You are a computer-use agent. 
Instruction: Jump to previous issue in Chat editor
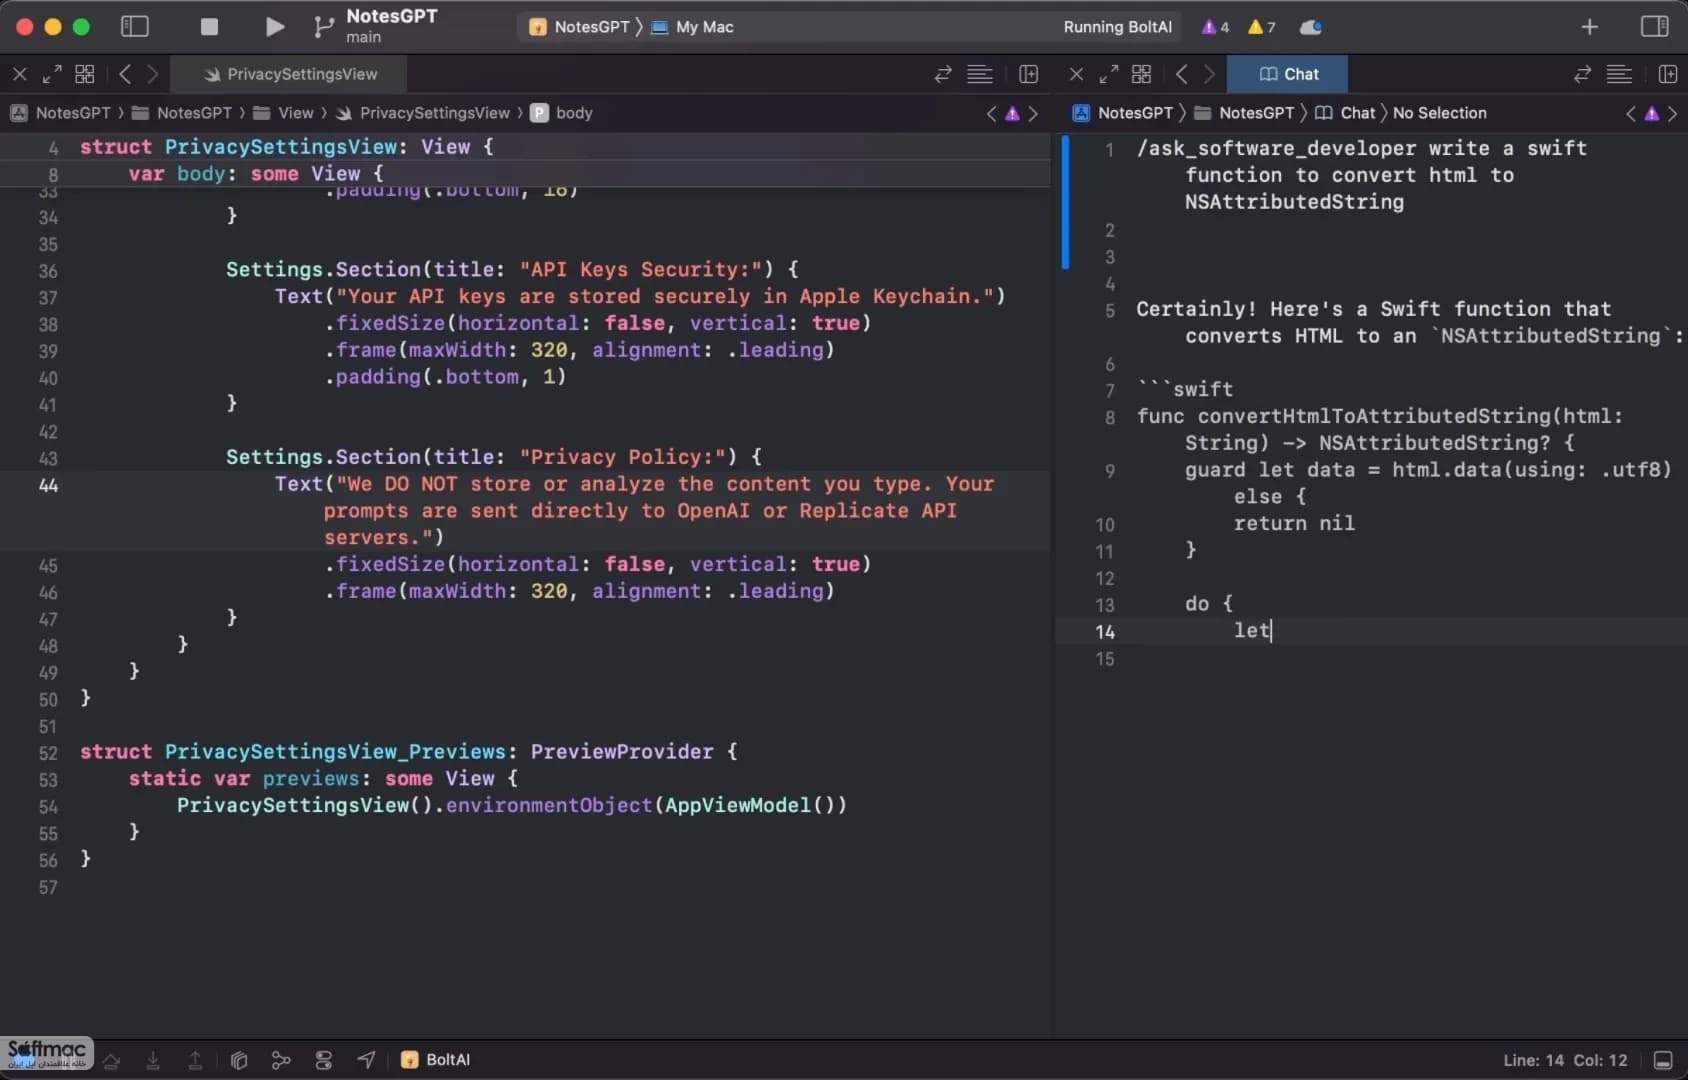pyautogui.click(x=1631, y=113)
